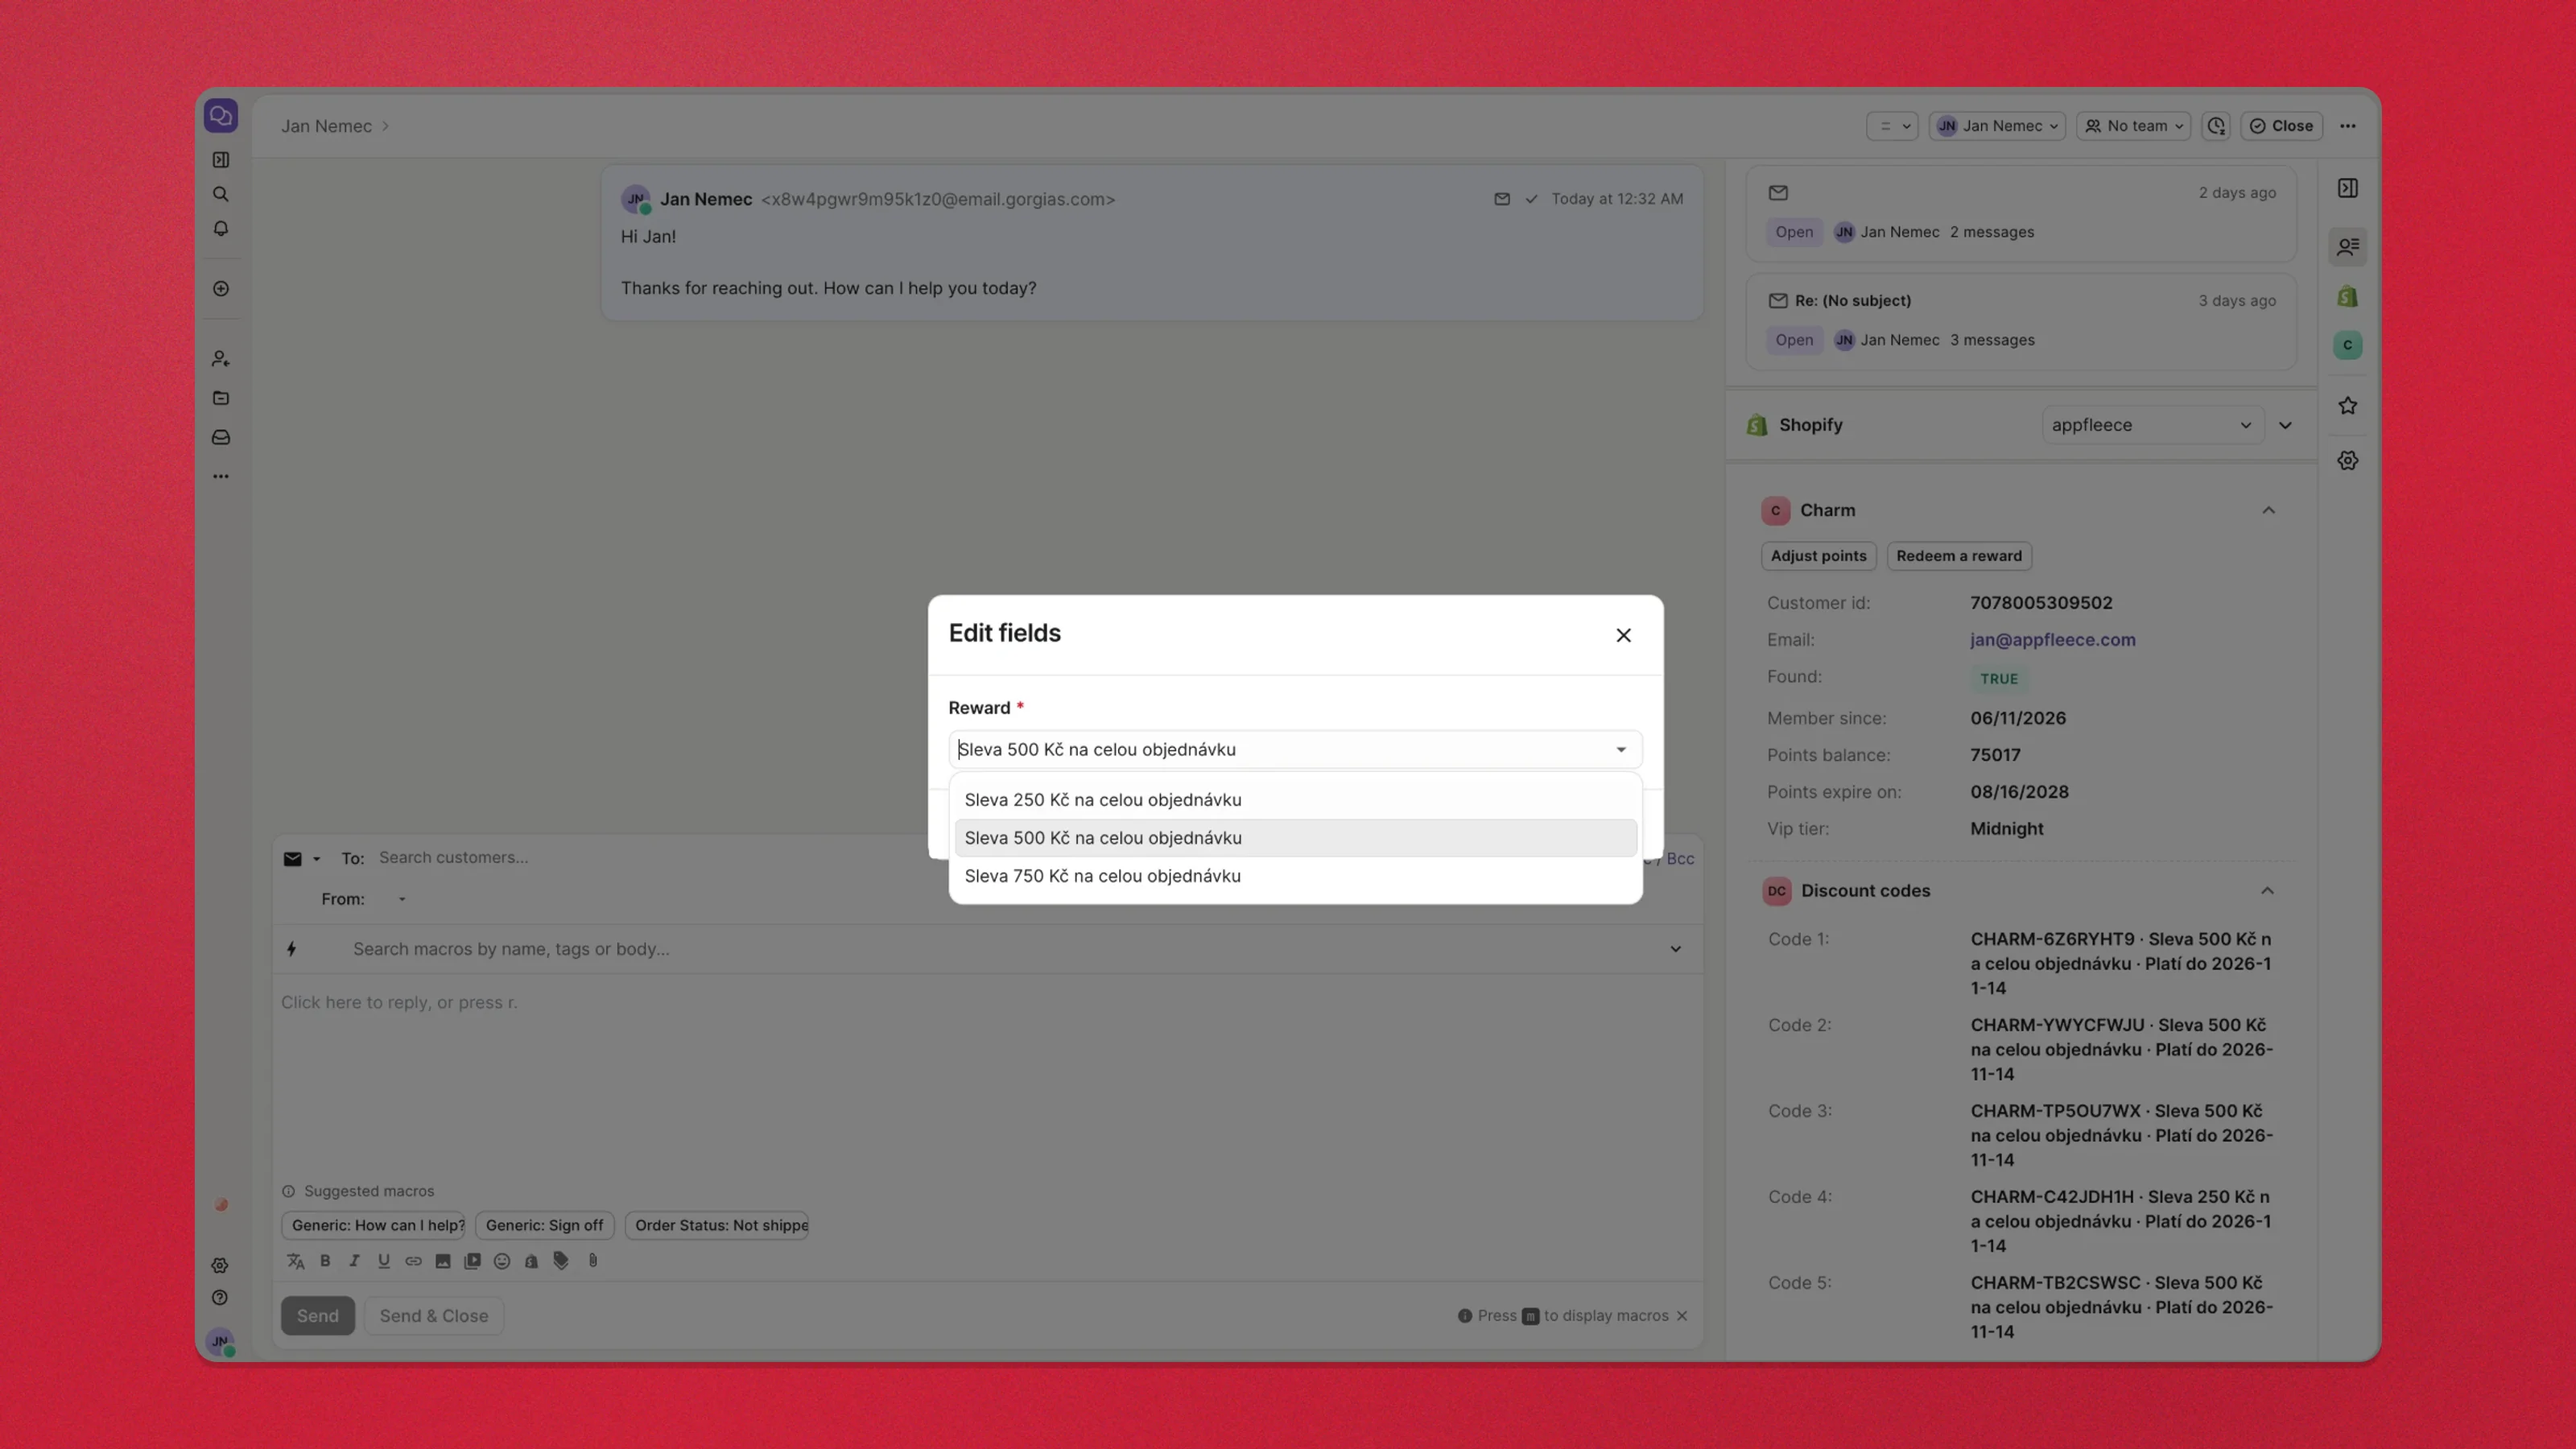Click the Send & Close button

pyautogui.click(x=434, y=1316)
